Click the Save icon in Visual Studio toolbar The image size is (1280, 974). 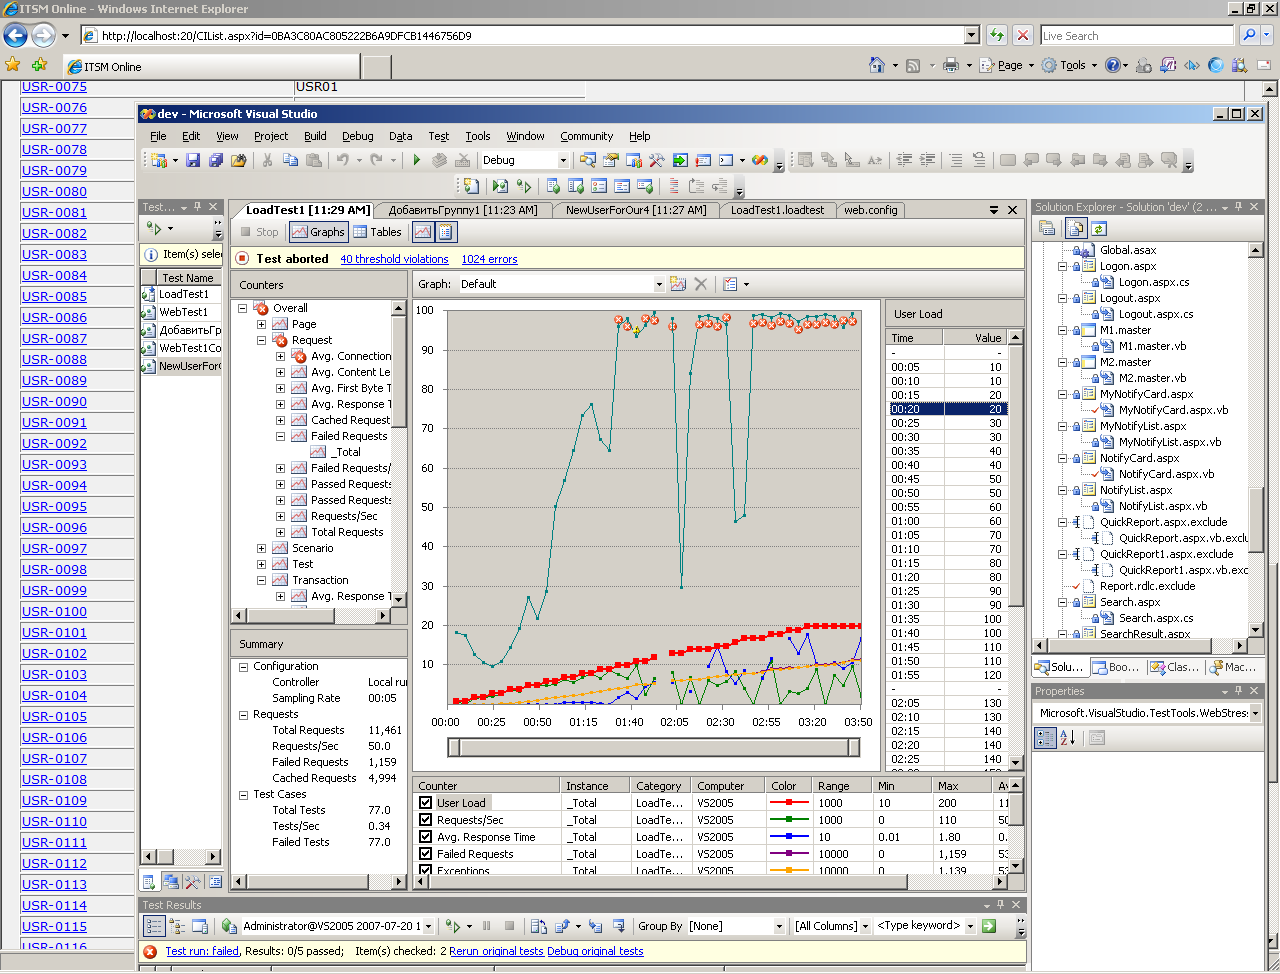(x=193, y=160)
